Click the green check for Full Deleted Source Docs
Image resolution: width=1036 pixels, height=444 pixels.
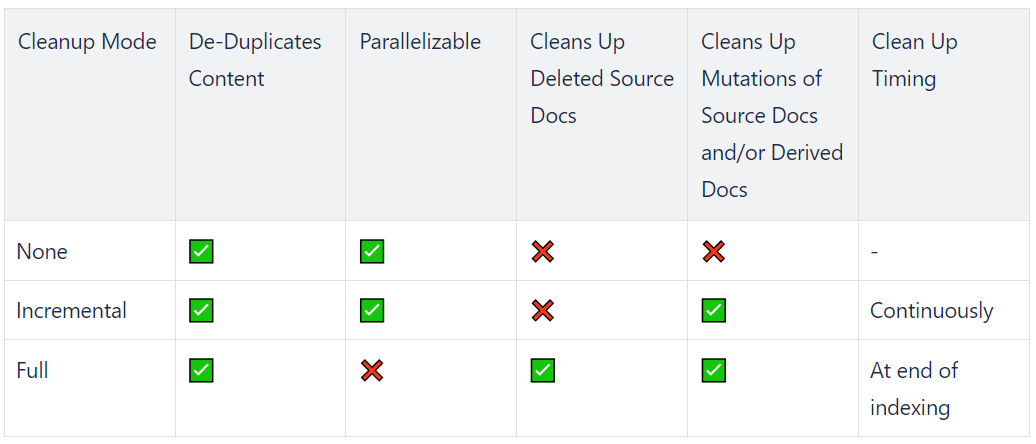click(x=542, y=371)
